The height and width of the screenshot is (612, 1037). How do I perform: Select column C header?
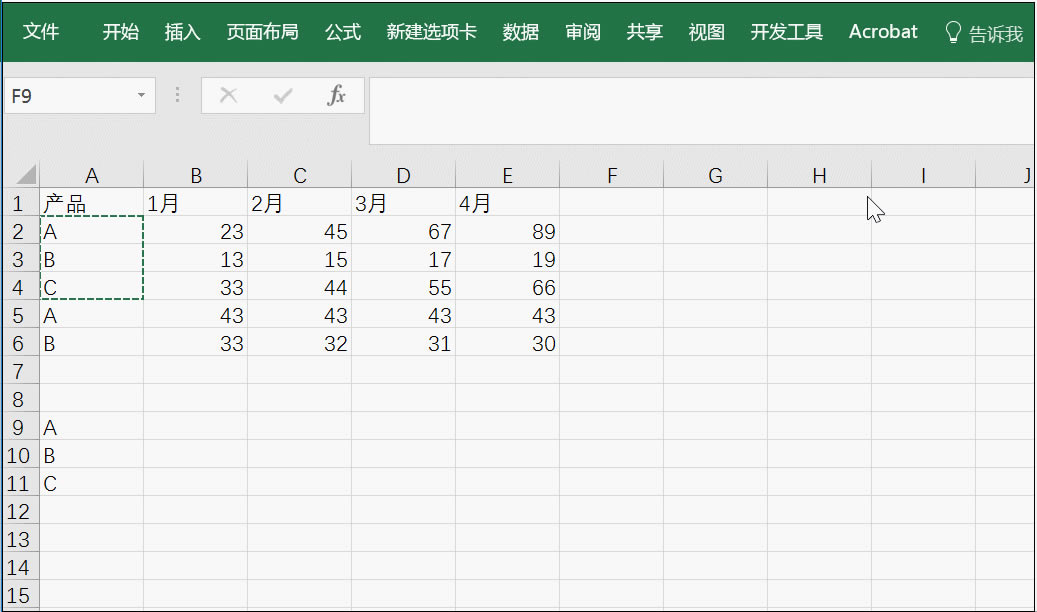pos(300,175)
